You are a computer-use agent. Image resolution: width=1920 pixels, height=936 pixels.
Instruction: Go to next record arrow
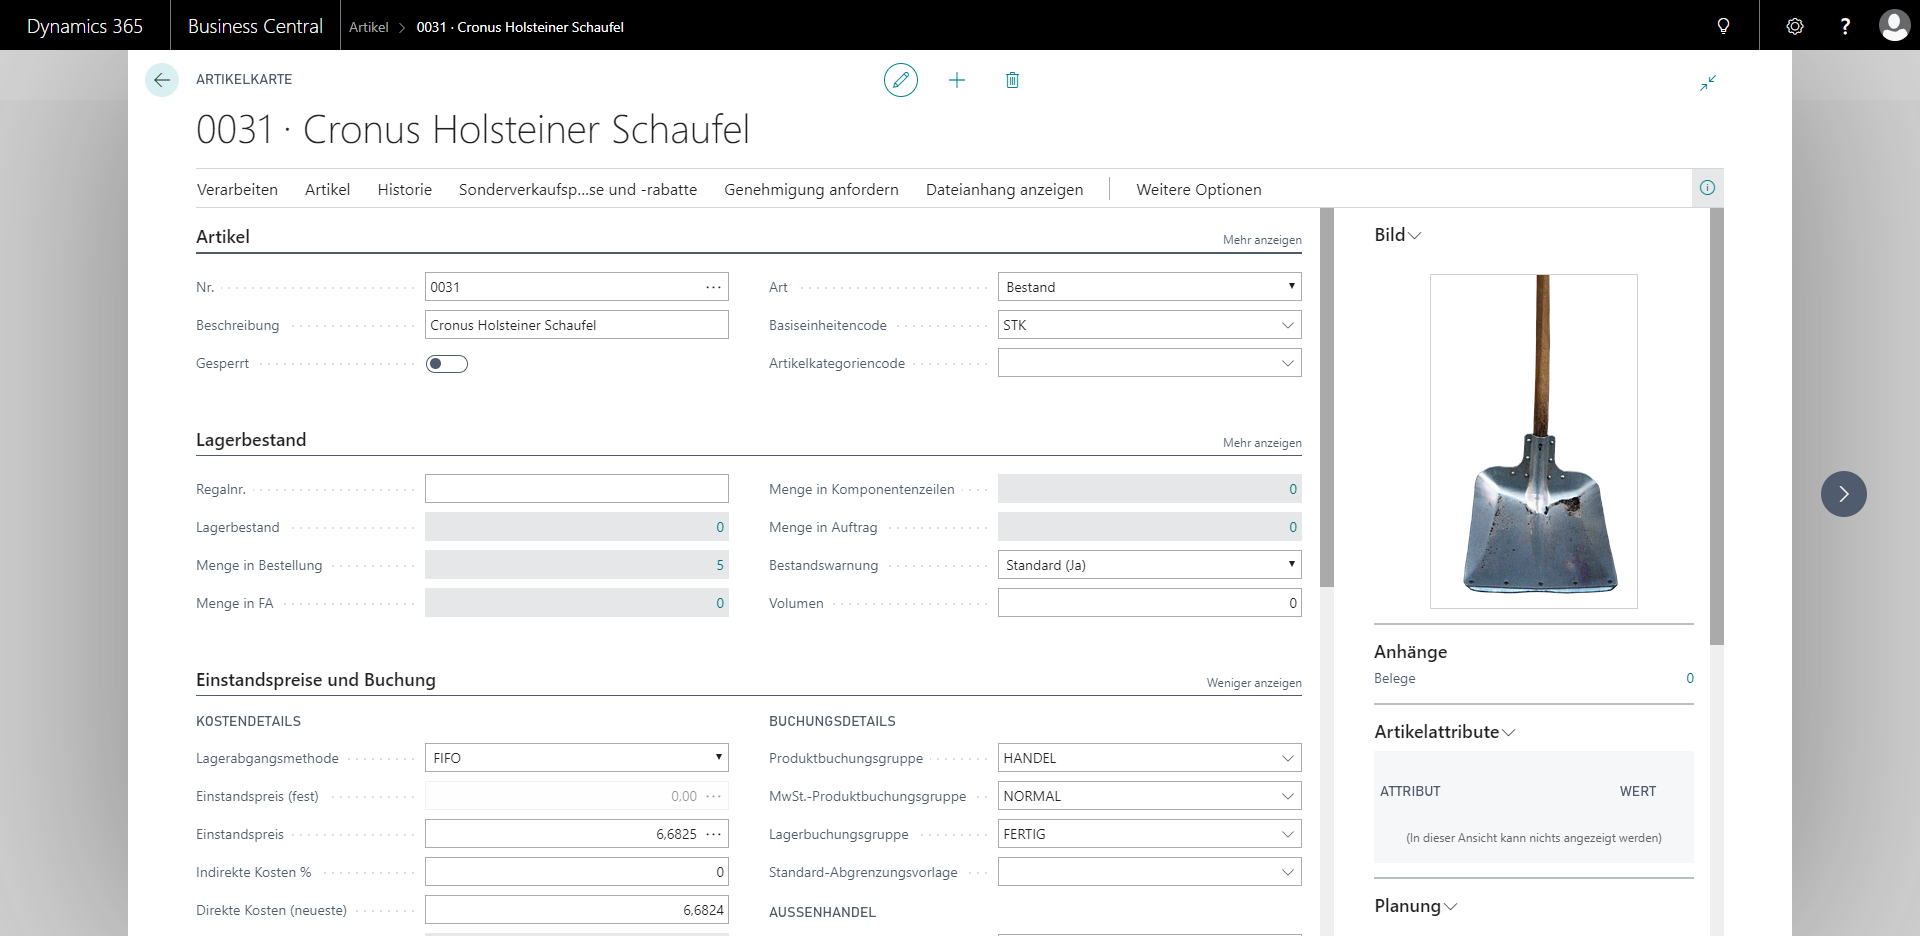click(x=1843, y=494)
